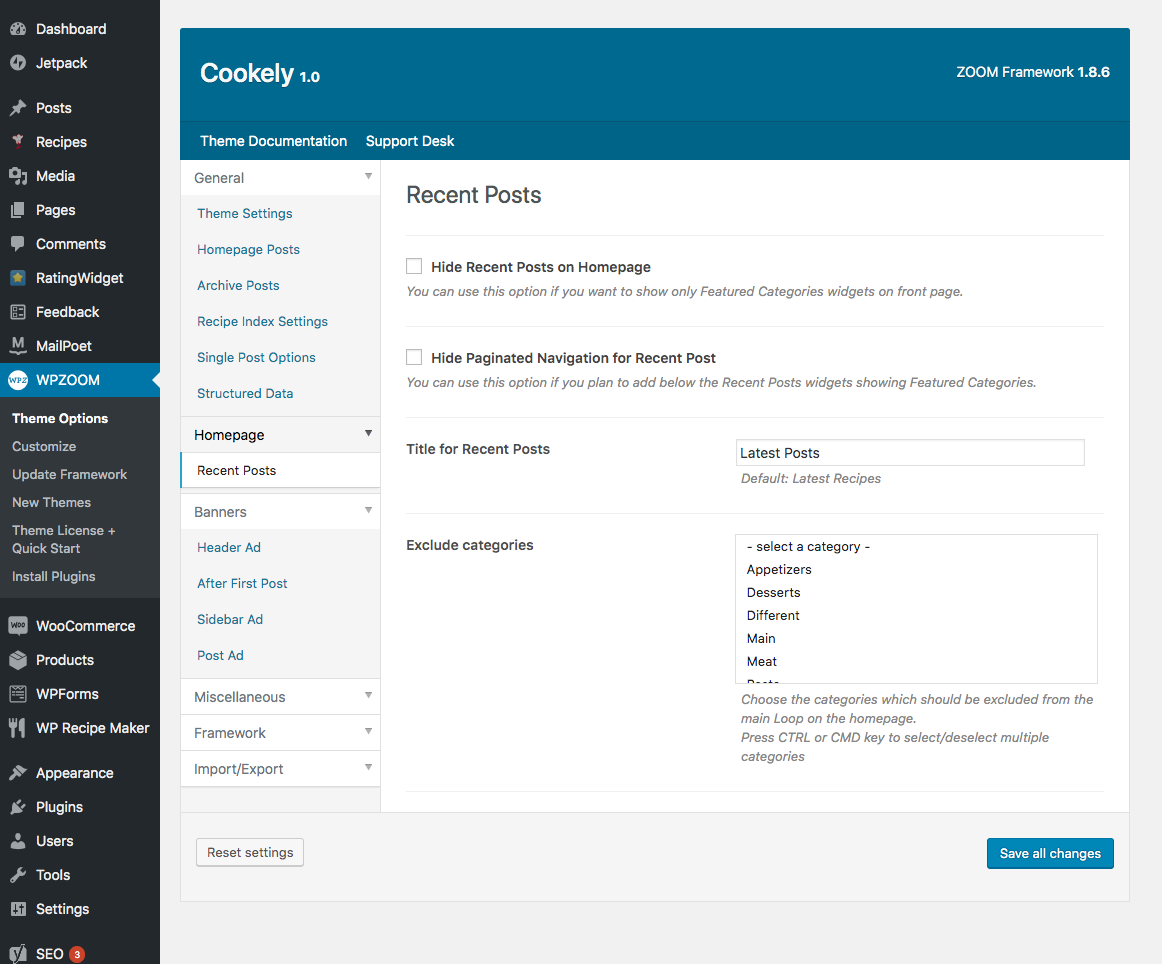Click the Yoast SEO icon

click(18, 954)
